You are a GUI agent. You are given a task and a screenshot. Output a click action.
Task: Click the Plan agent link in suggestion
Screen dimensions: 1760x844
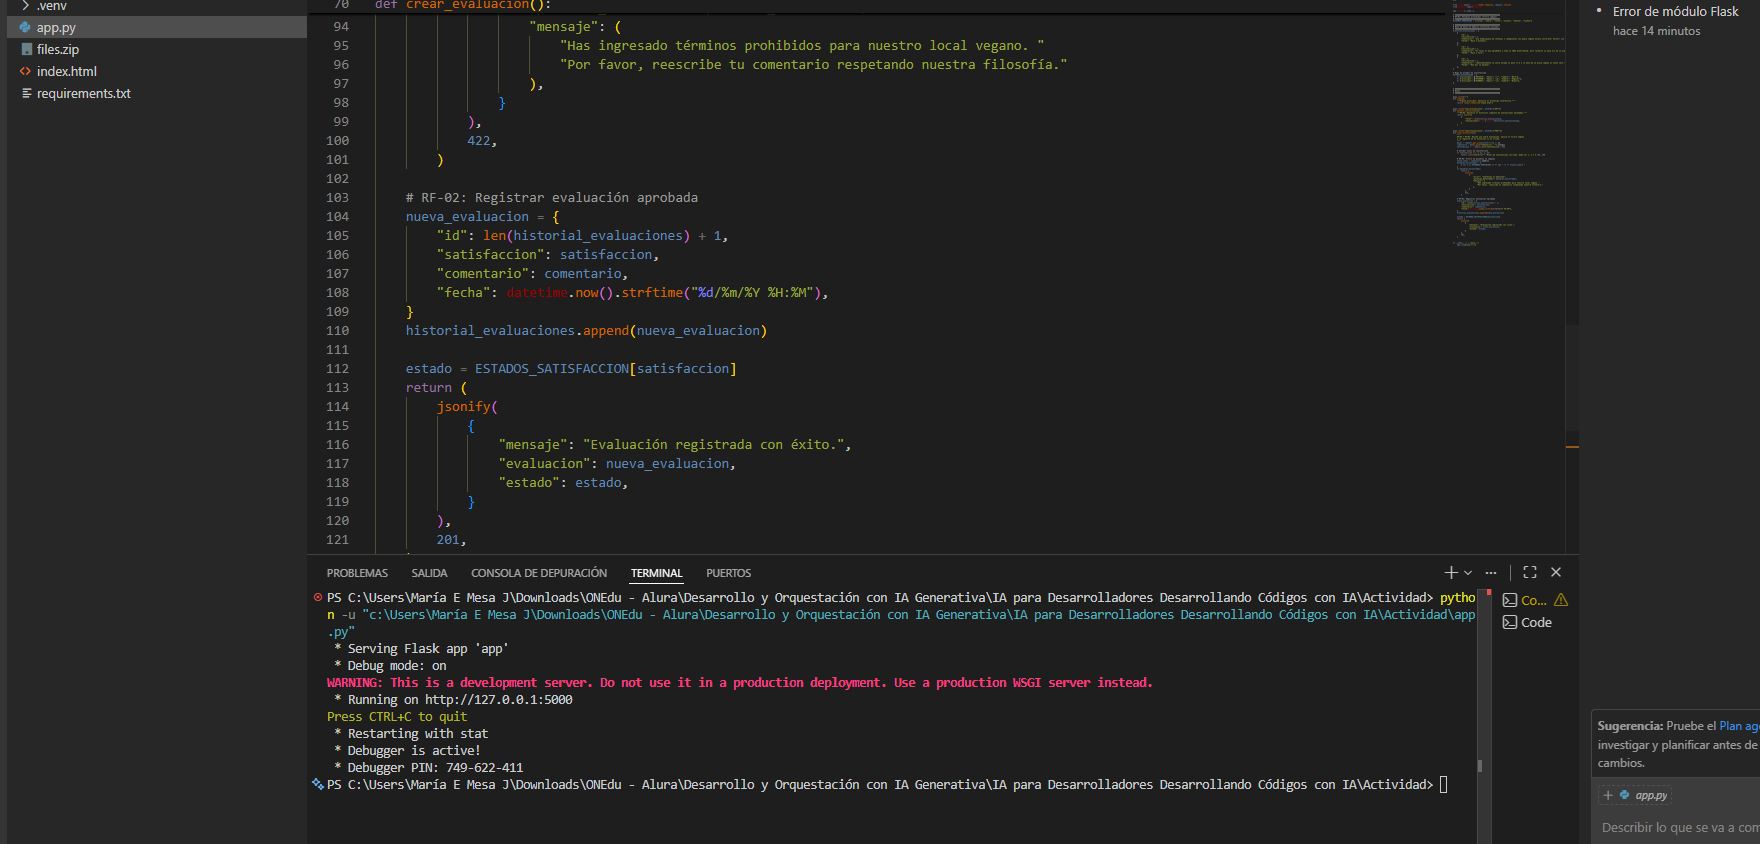pyautogui.click(x=1739, y=726)
